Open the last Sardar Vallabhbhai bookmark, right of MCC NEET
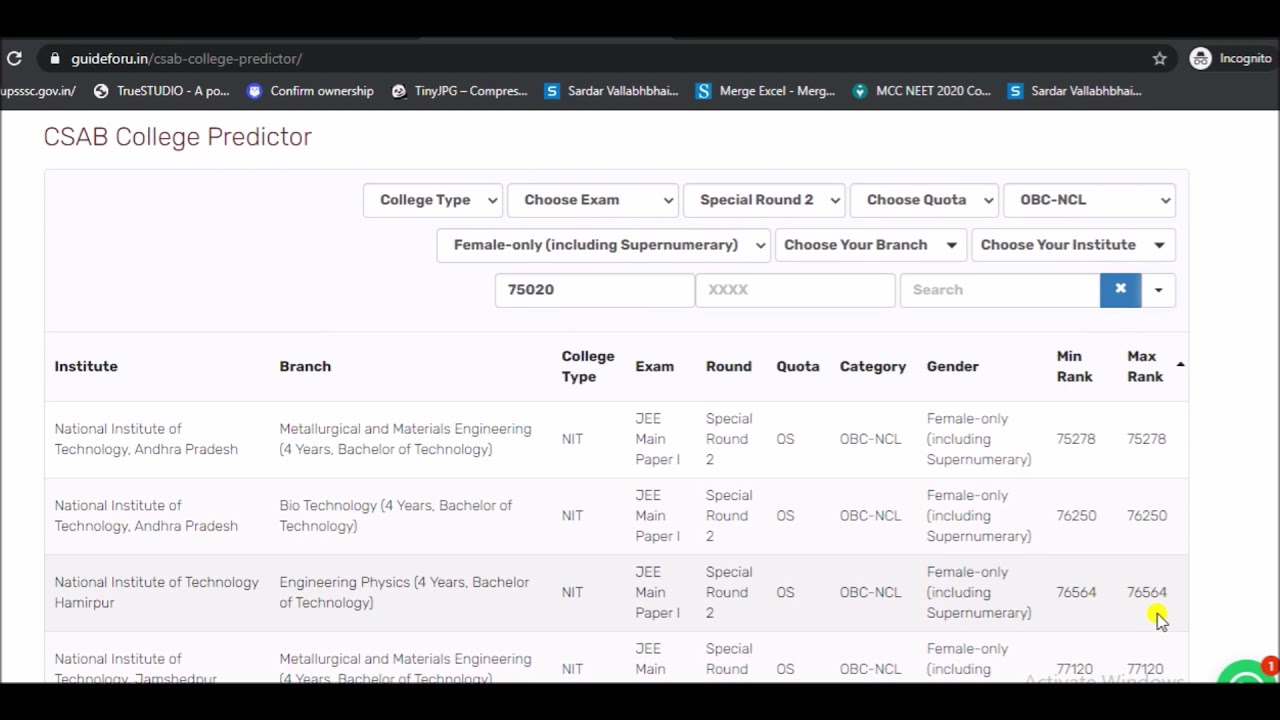Viewport: 1280px width, 720px height. click(1075, 91)
